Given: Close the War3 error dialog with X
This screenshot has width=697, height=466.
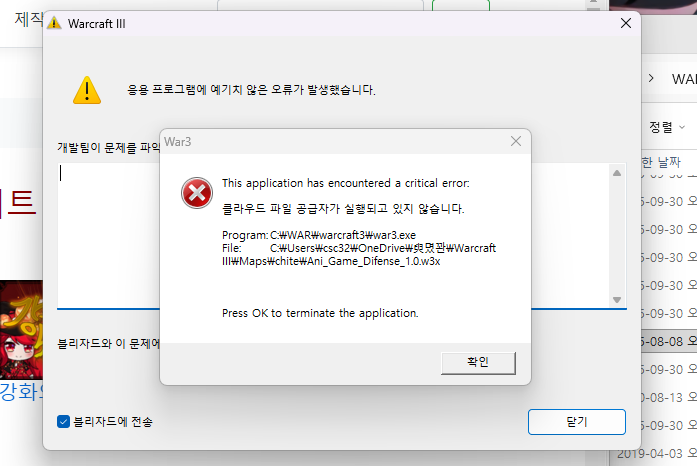Looking at the screenshot, I should click(515, 142).
